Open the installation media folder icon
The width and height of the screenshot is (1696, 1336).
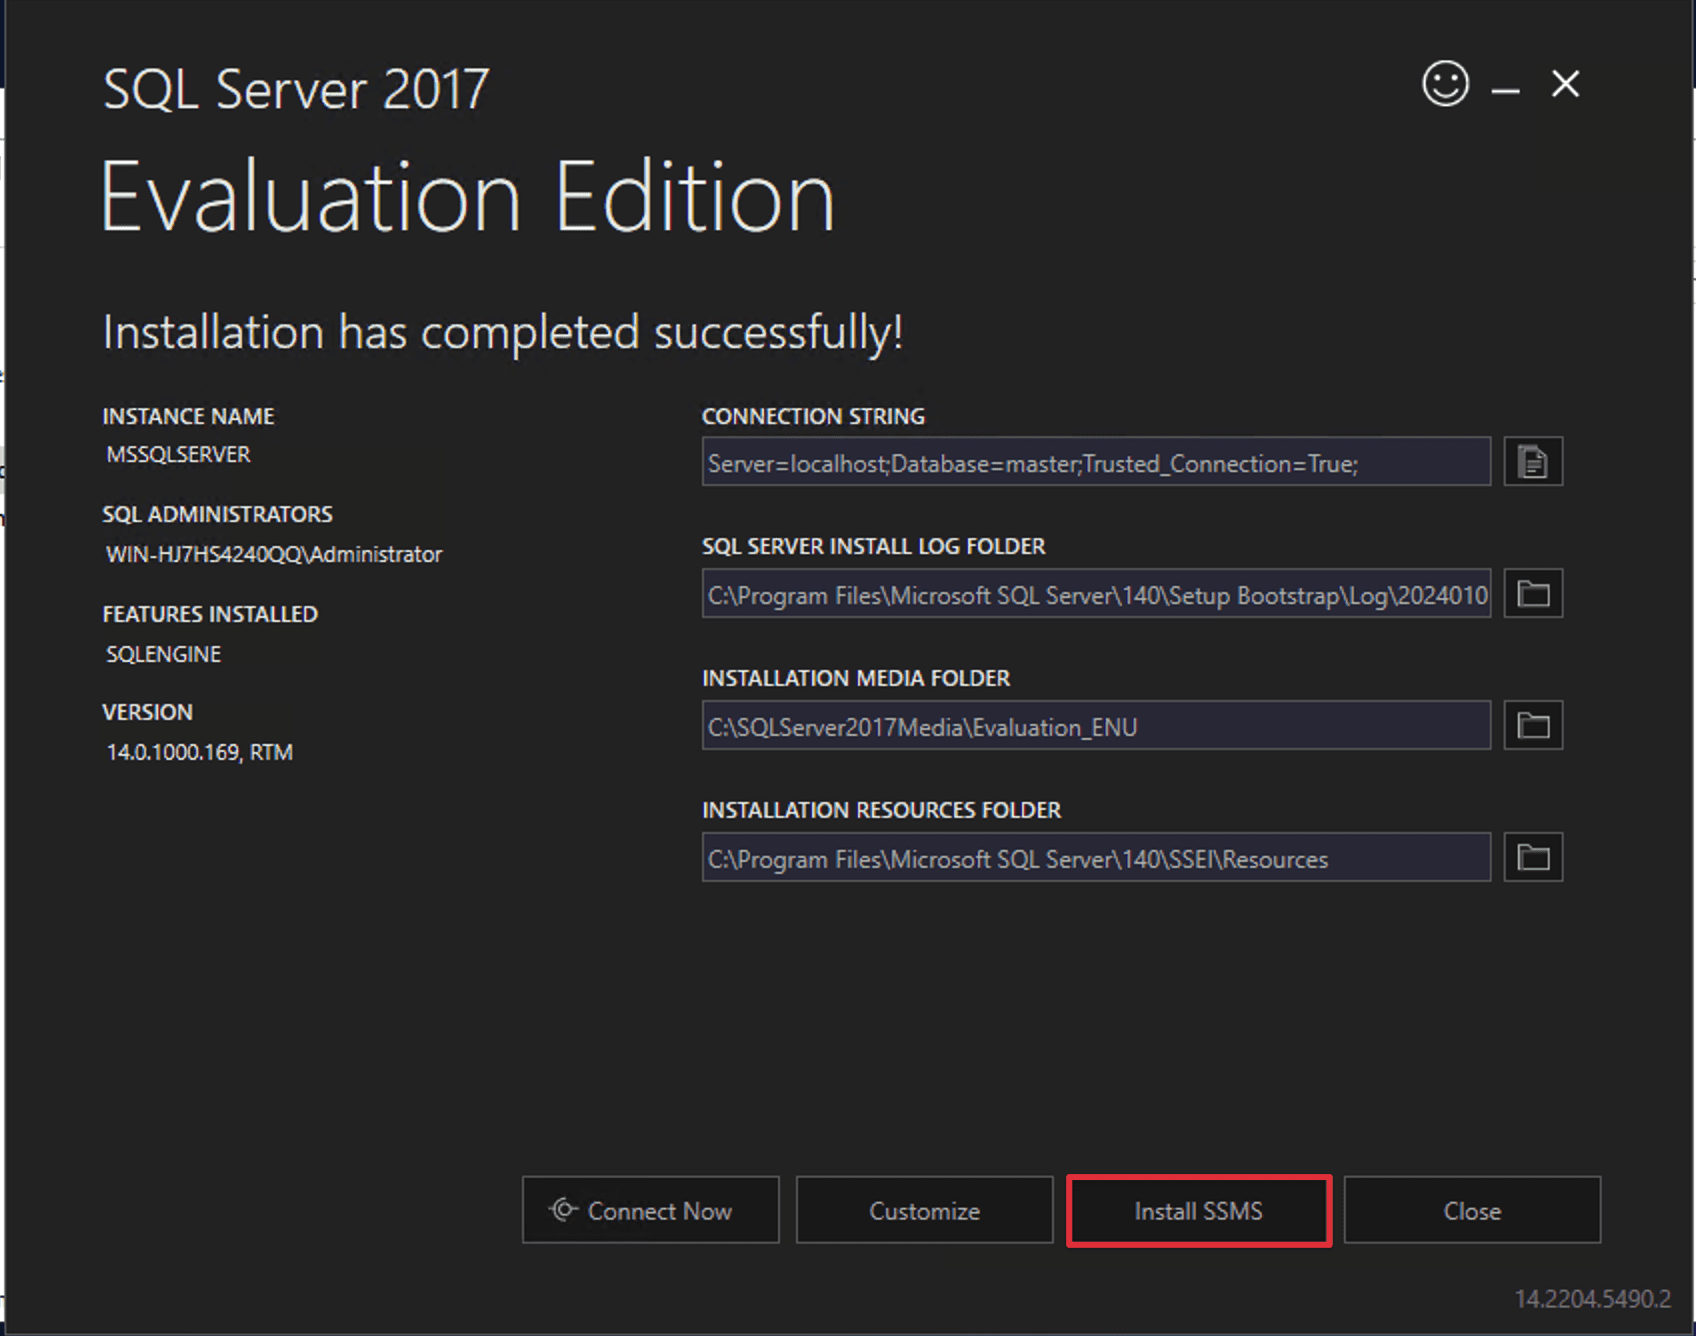click(1533, 726)
